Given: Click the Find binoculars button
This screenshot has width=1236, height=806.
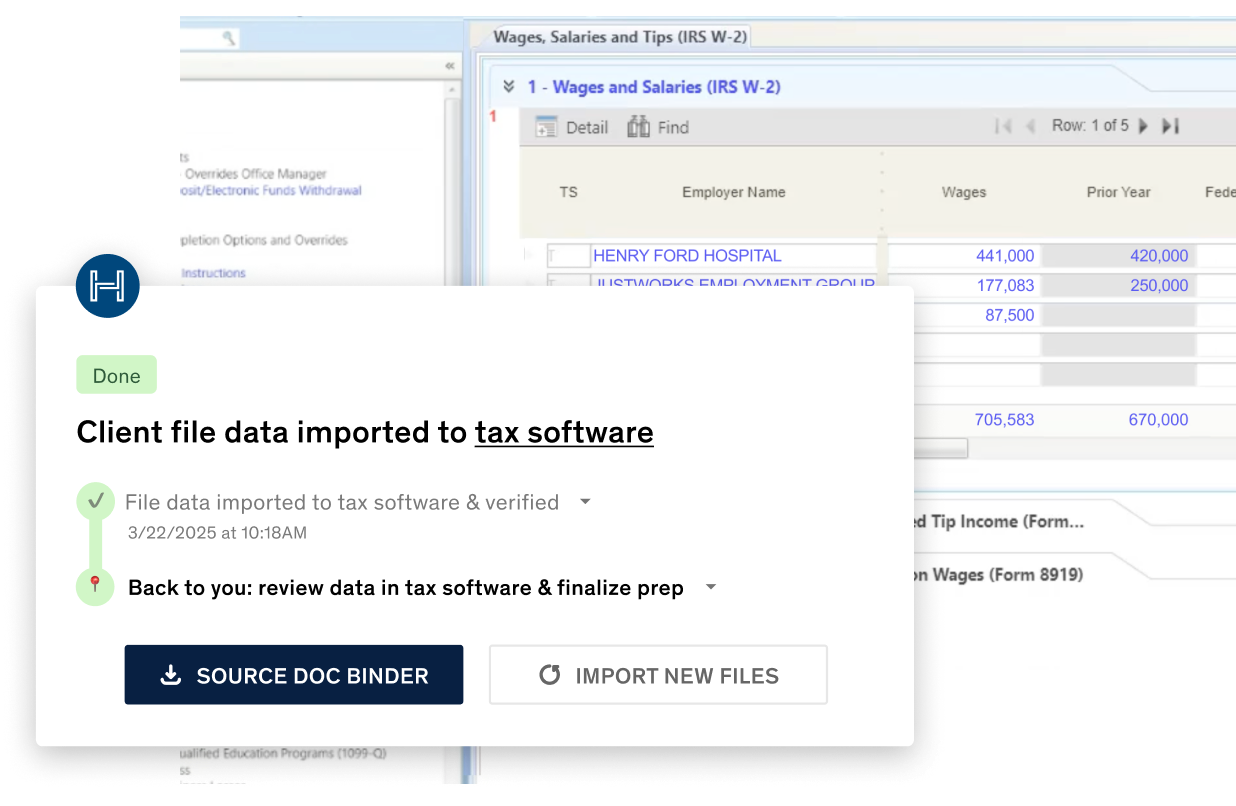Looking at the screenshot, I should click(658, 127).
